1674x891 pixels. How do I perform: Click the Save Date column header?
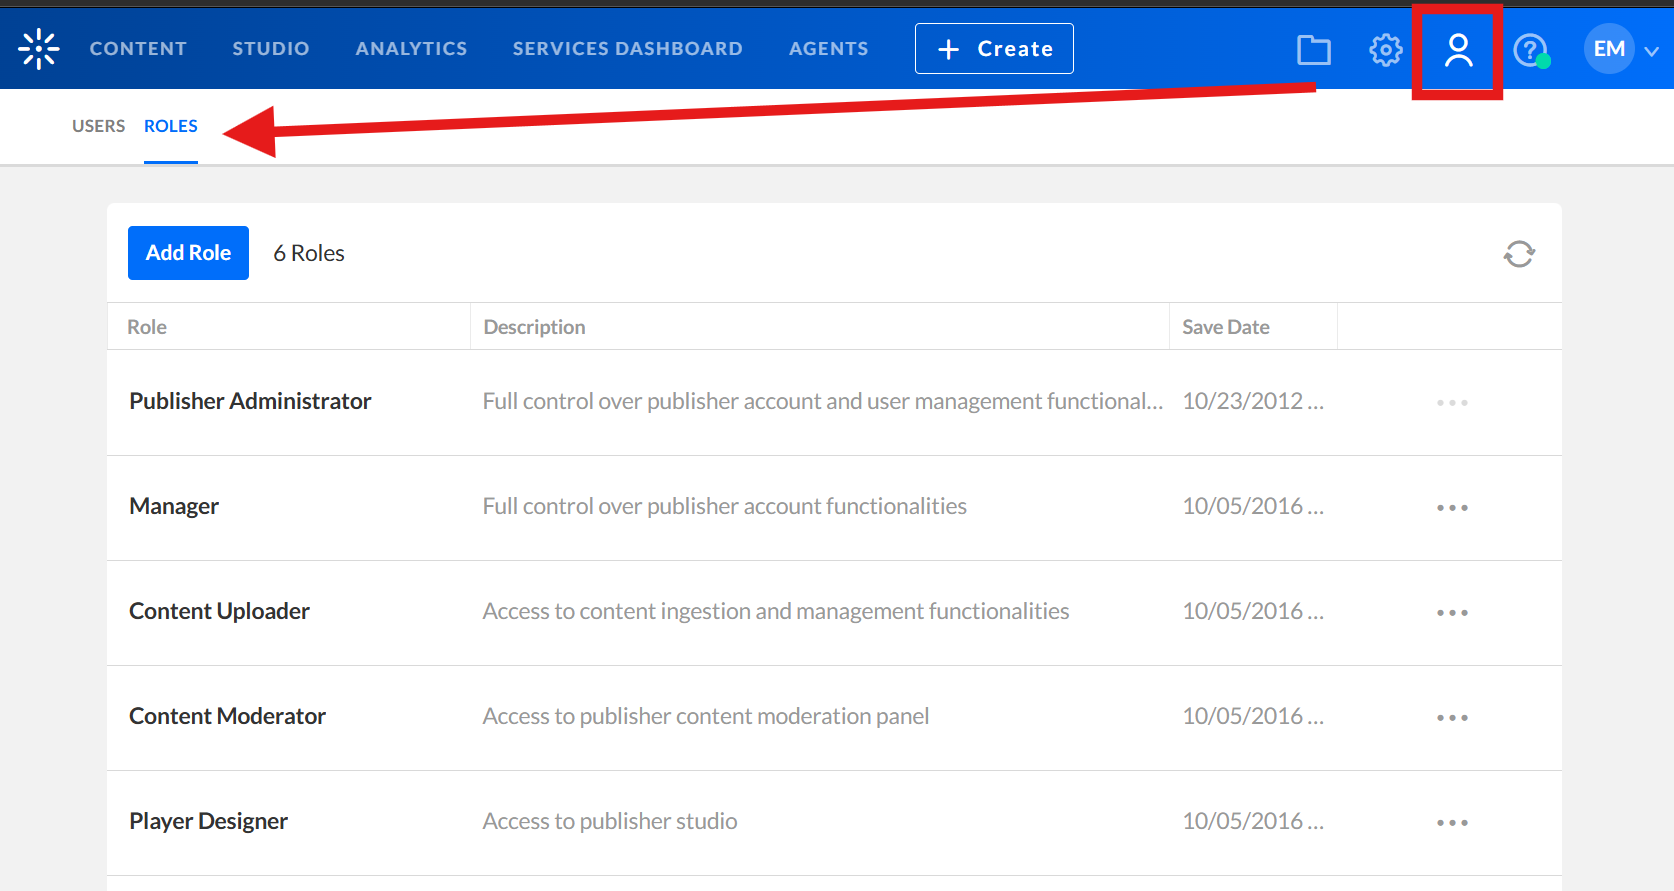coord(1225,327)
